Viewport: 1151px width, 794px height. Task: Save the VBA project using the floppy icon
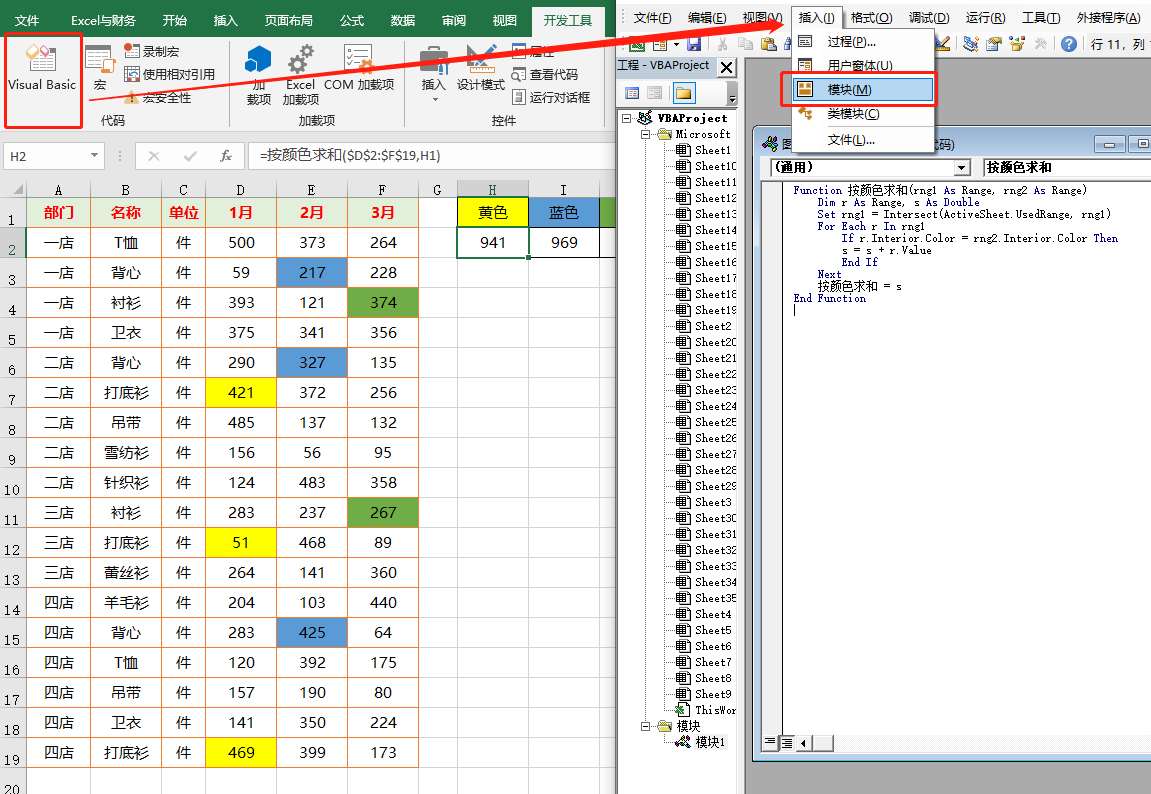[x=694, y=45]
